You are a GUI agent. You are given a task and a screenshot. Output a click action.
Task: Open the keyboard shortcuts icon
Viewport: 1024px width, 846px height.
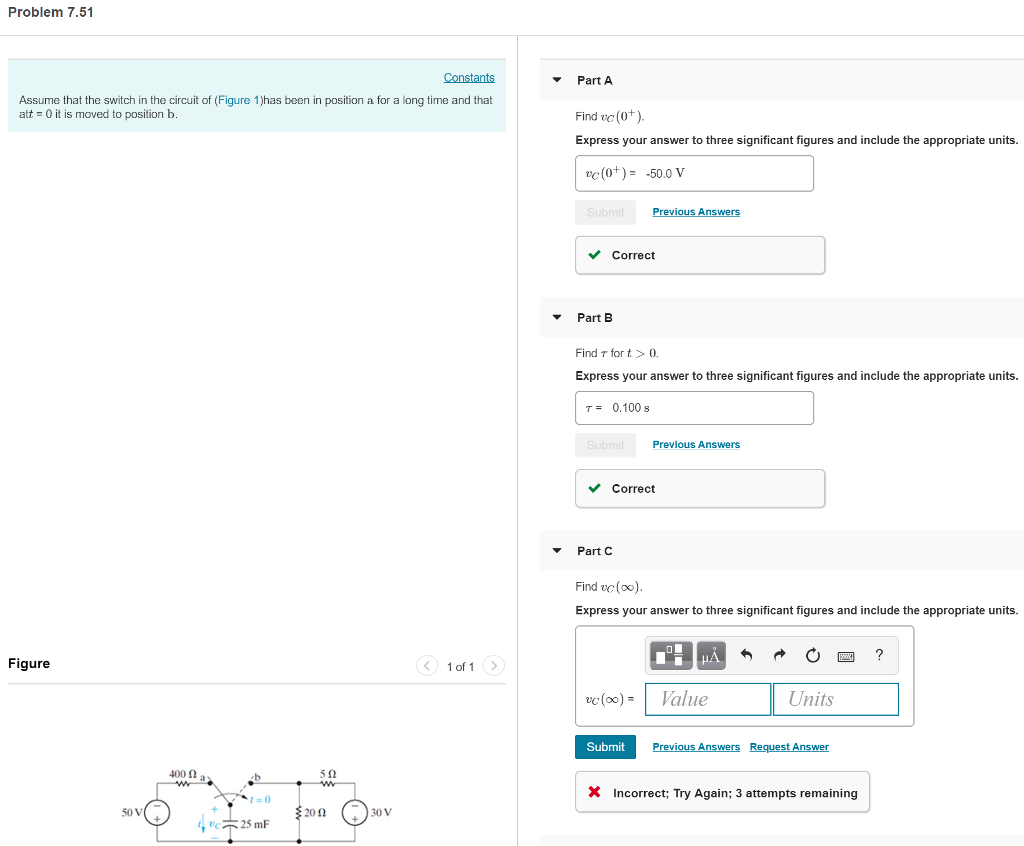(846, 656)
